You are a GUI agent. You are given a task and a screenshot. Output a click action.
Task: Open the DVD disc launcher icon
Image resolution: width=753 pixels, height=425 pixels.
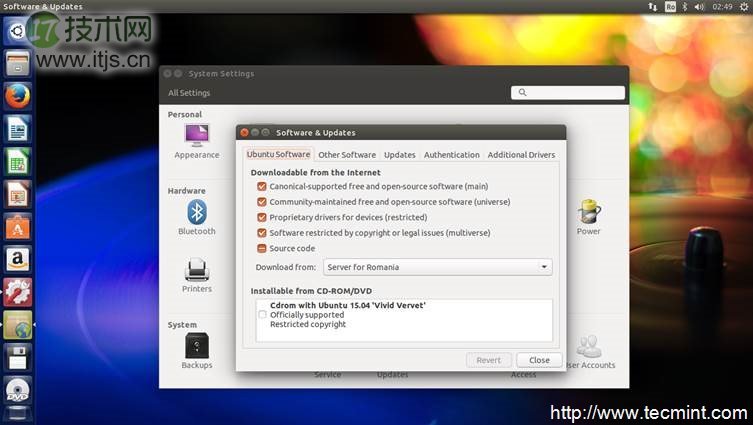pos(17,390)
